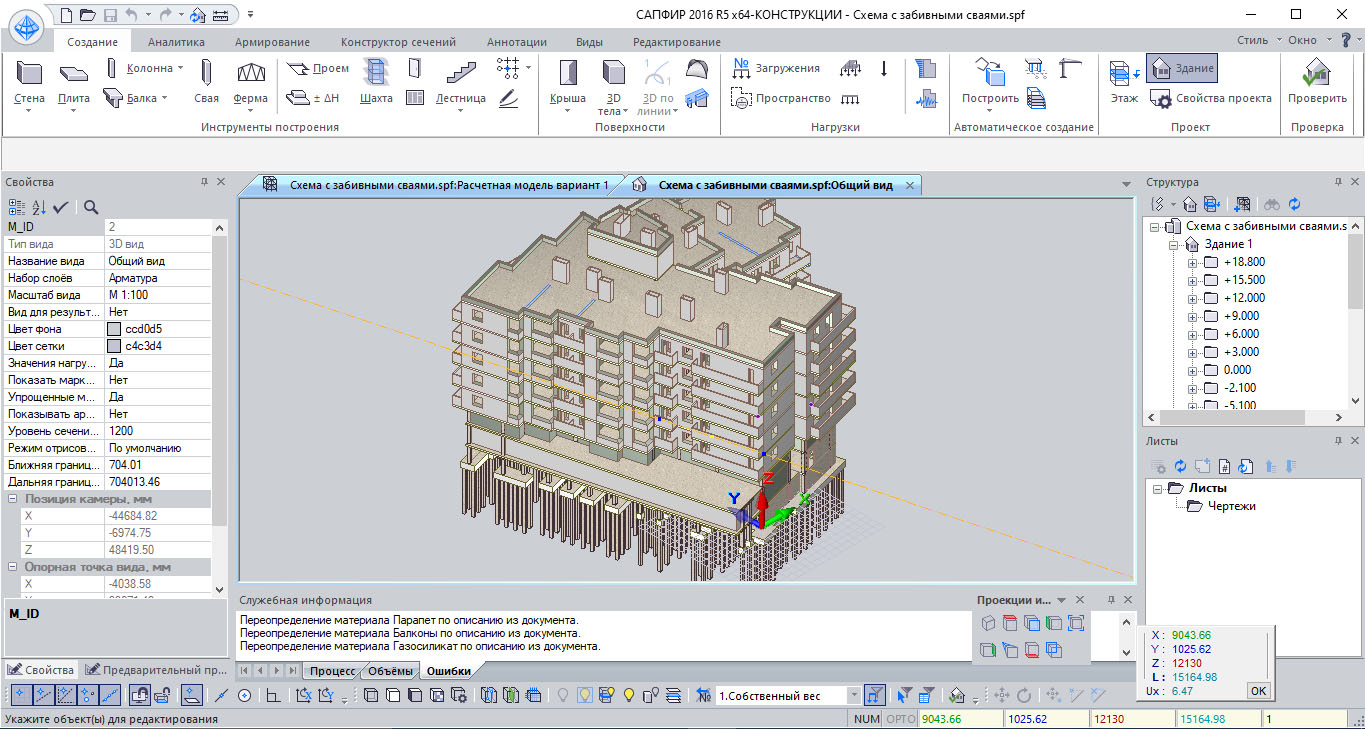Image resolution: width=1365 pixels, height=729 pixels.
Task: Switch to Предварительный просмотр panel tab
Action: [157, 670]
